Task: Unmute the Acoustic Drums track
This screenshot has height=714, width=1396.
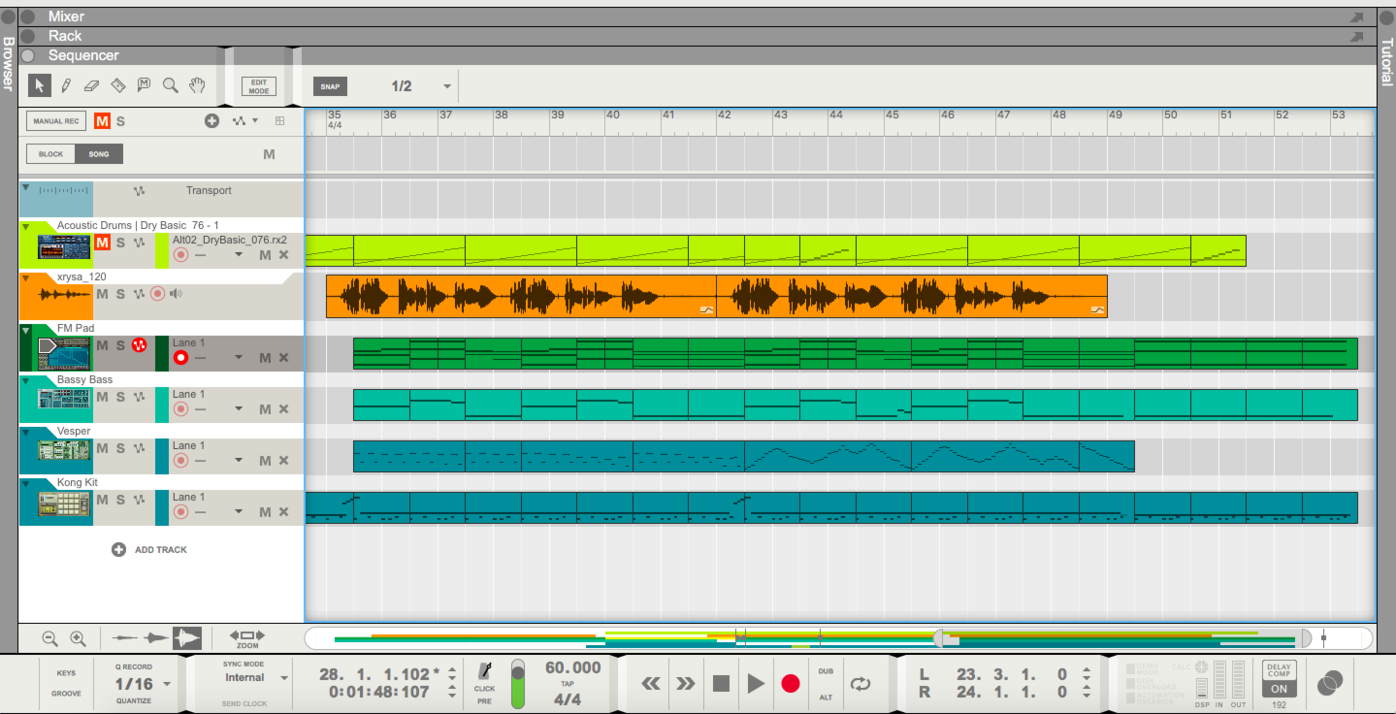Action: (x=102, y=243)
